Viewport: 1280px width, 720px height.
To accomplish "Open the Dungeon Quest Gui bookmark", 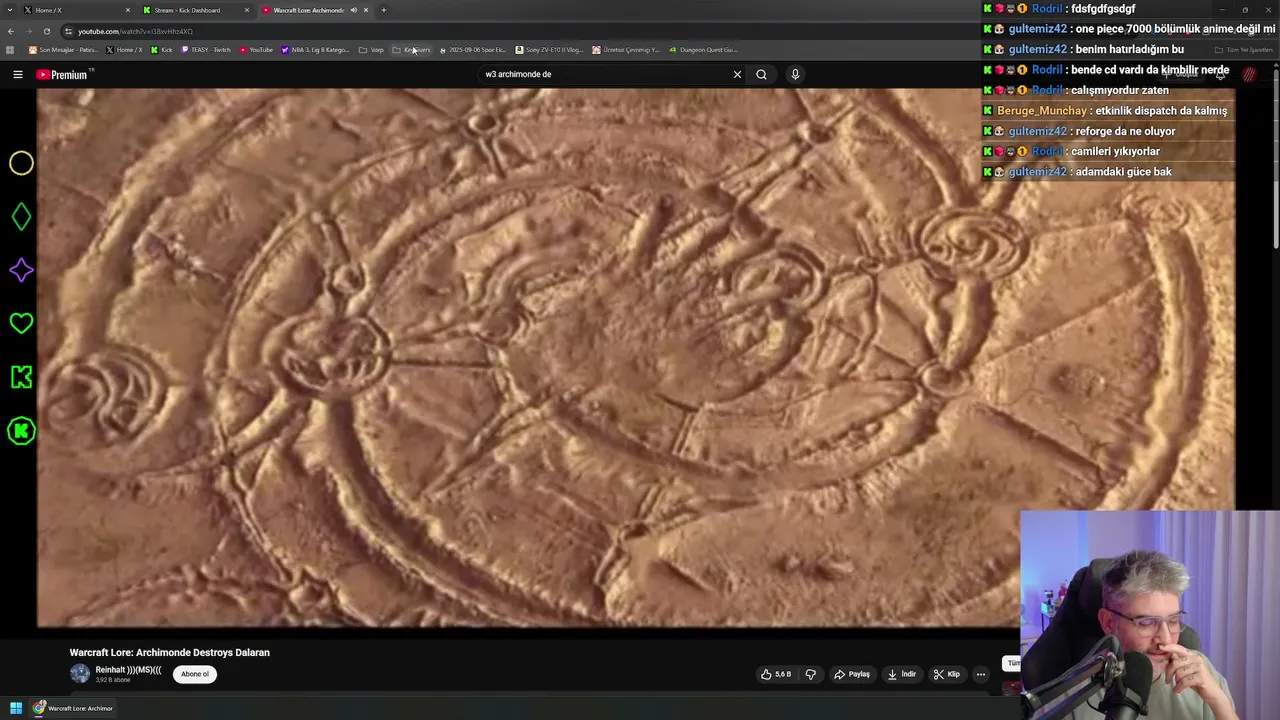I will tap(703, 50).
